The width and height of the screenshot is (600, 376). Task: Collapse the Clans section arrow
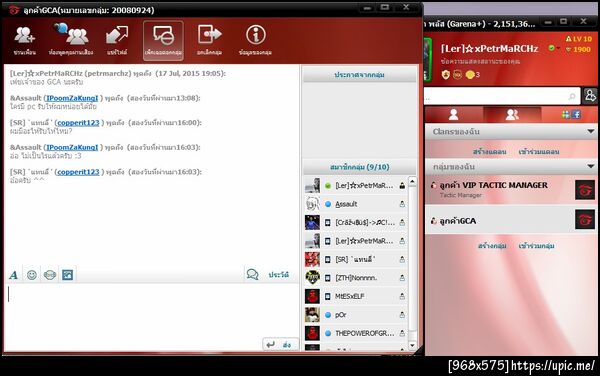click(591, 131)
